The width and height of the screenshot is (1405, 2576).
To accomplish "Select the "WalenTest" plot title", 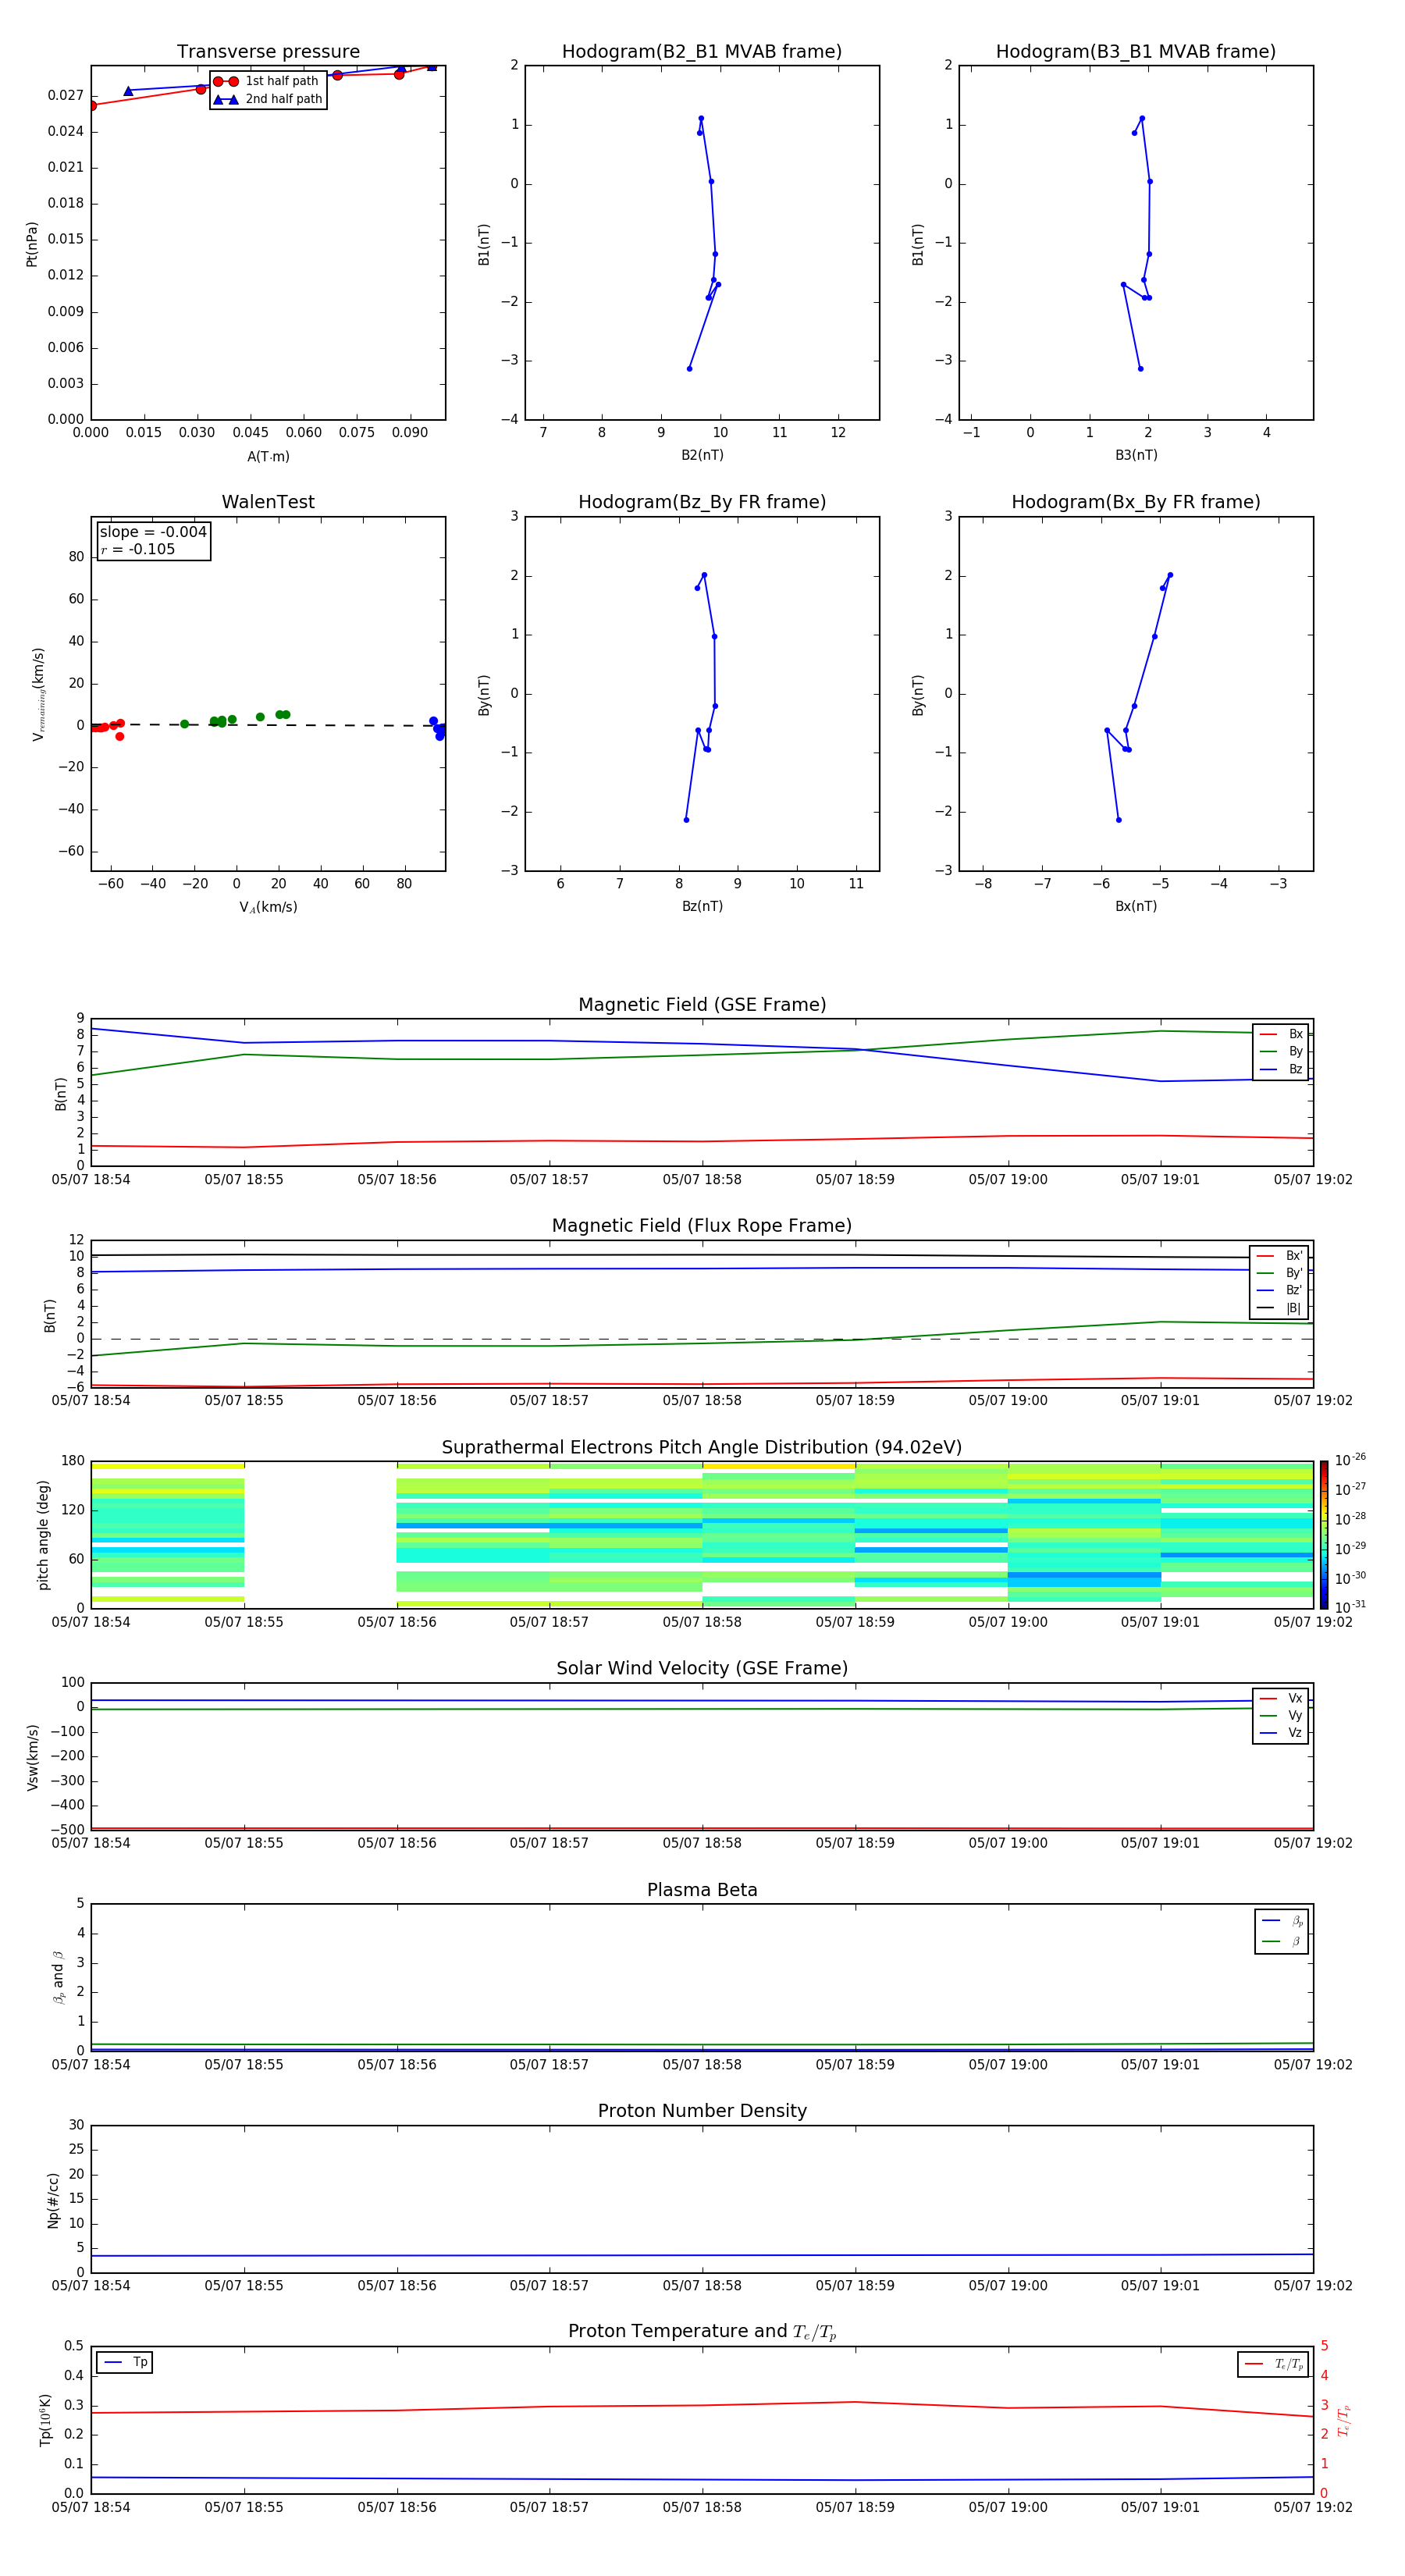I will click(268, 502).
